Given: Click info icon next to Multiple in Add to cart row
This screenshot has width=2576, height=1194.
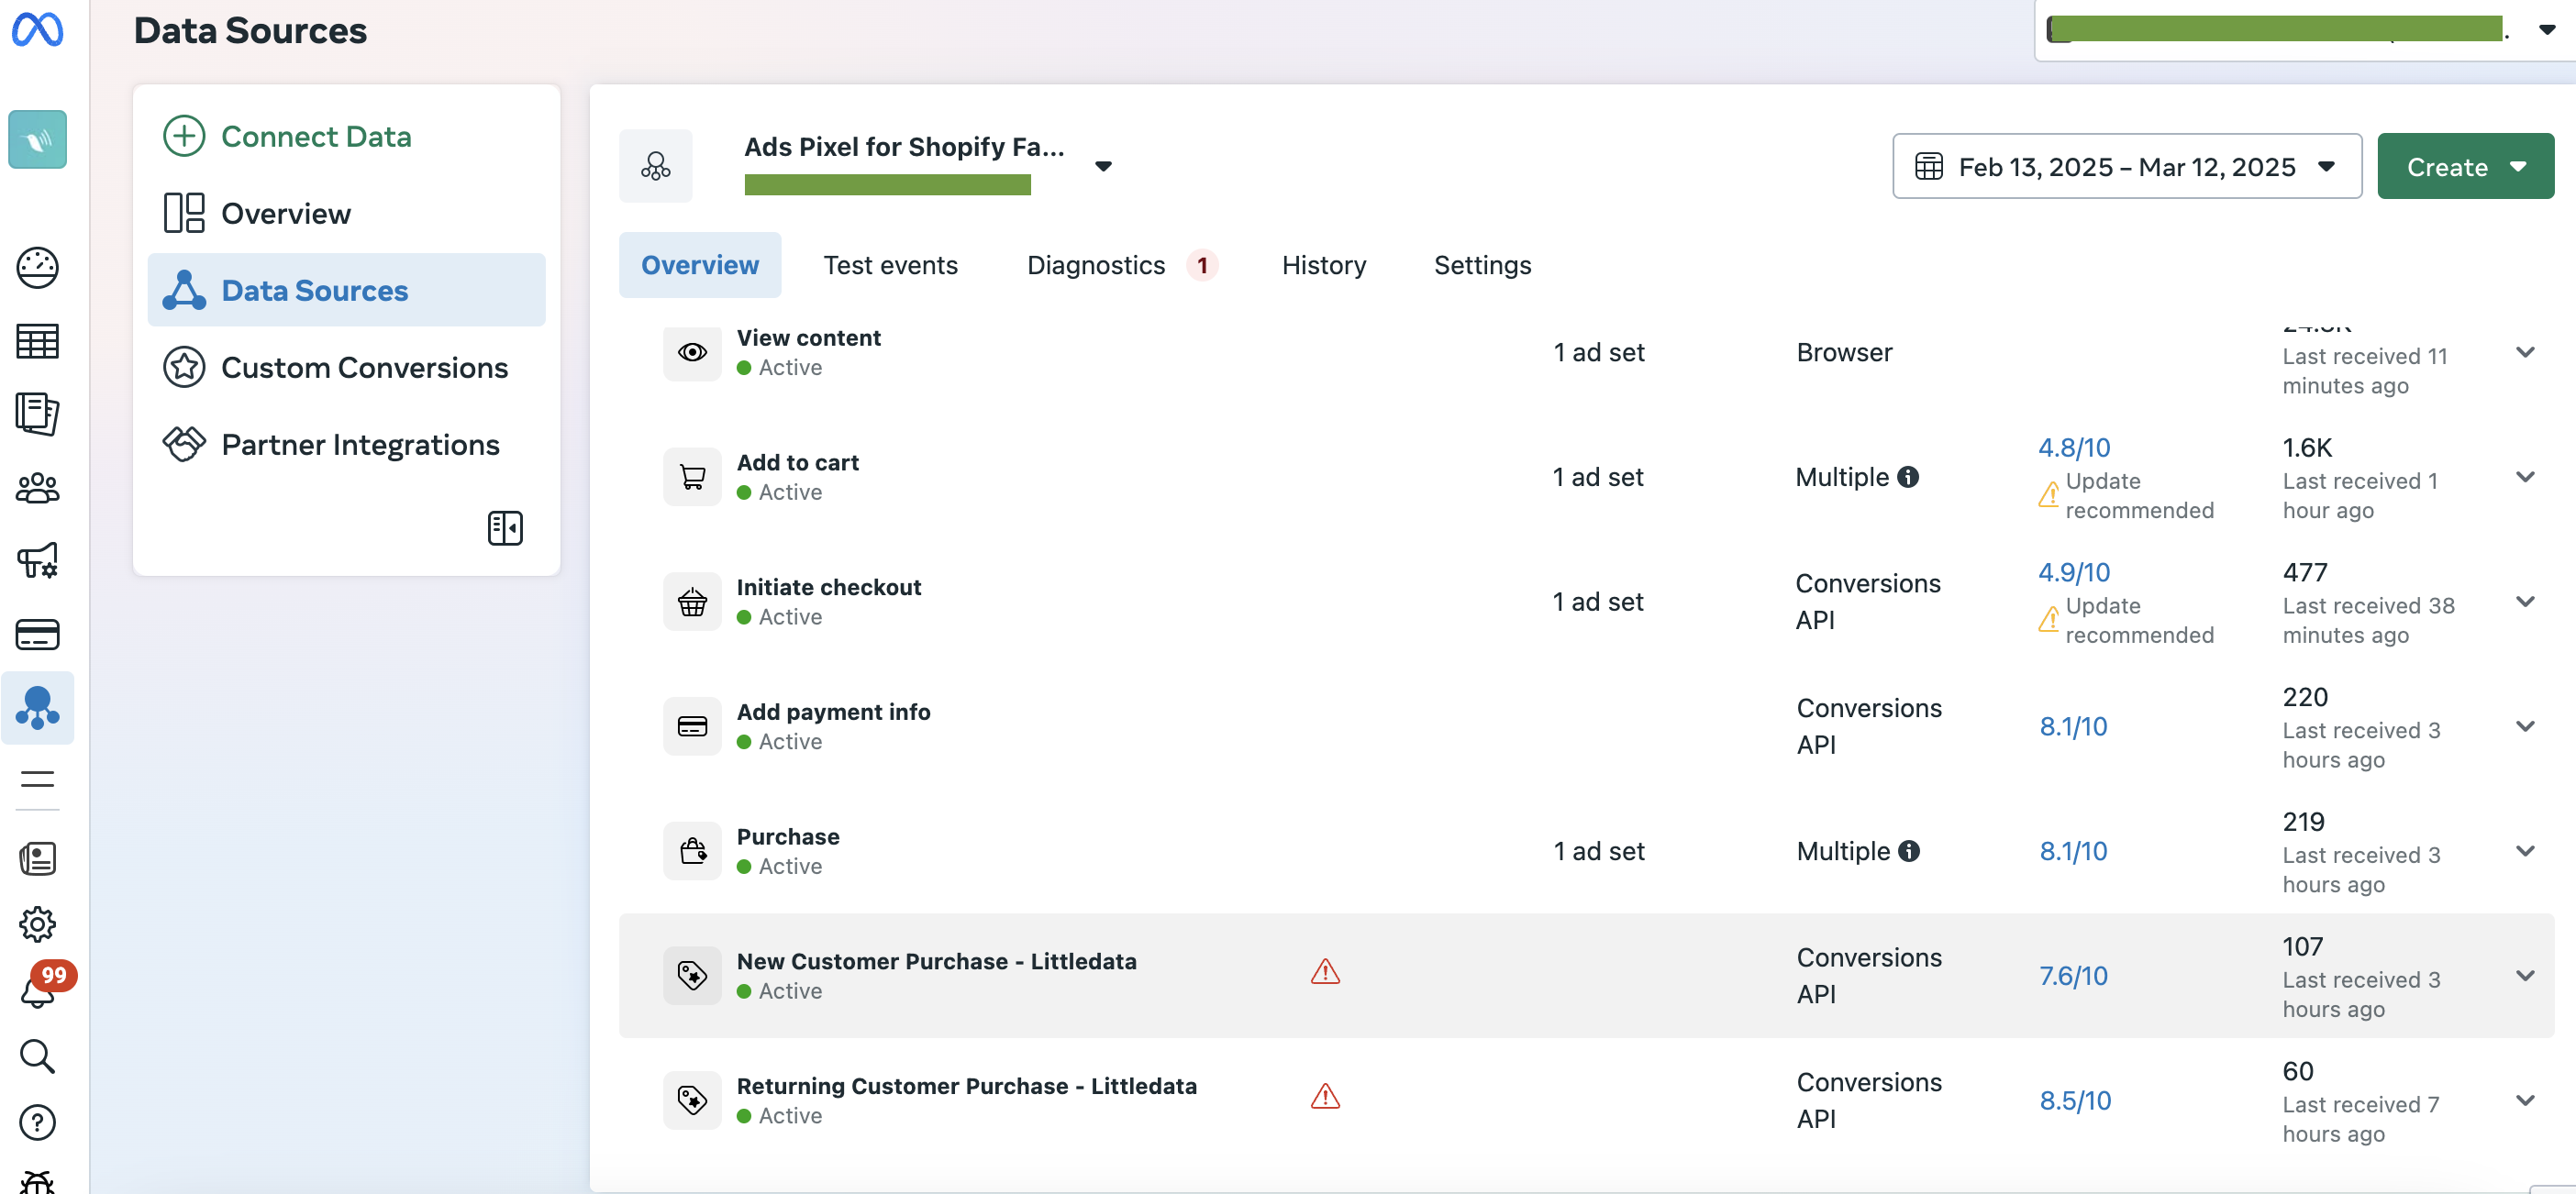Looking at the screenshot, I should (1908, 477).
